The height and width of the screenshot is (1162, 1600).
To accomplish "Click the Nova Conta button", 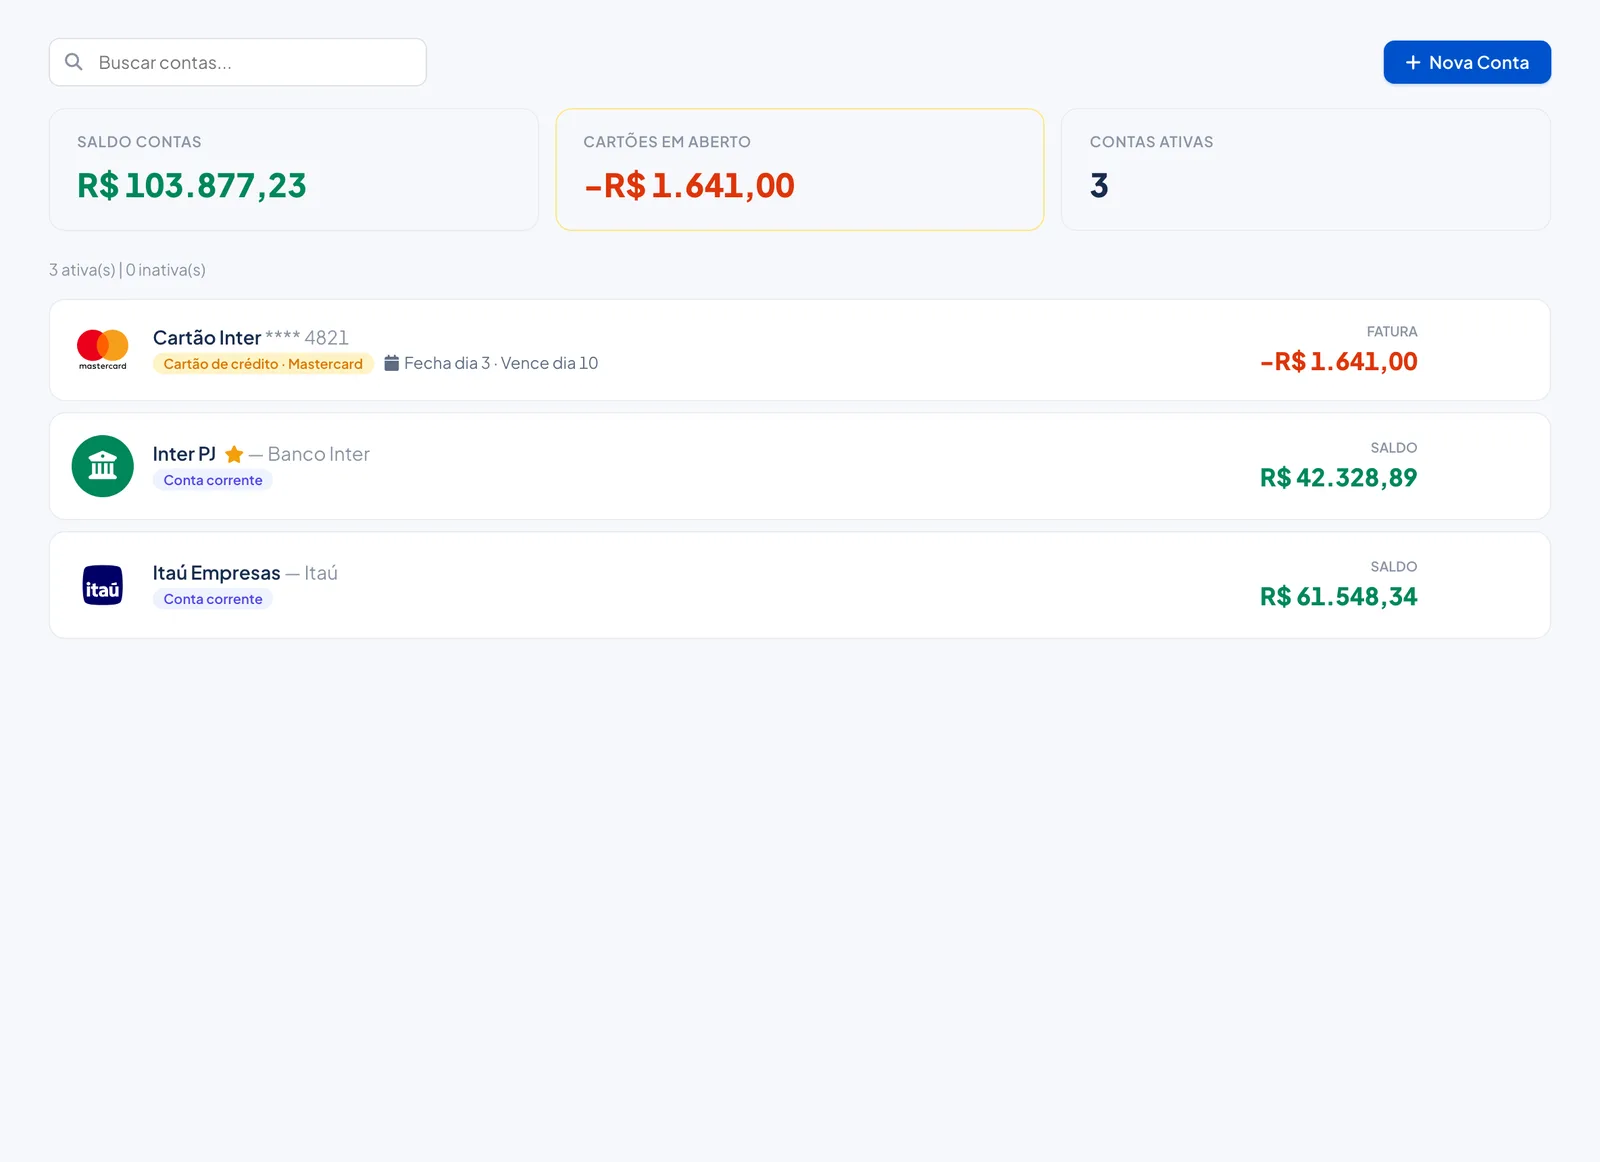I will [x=1467, y=62].
